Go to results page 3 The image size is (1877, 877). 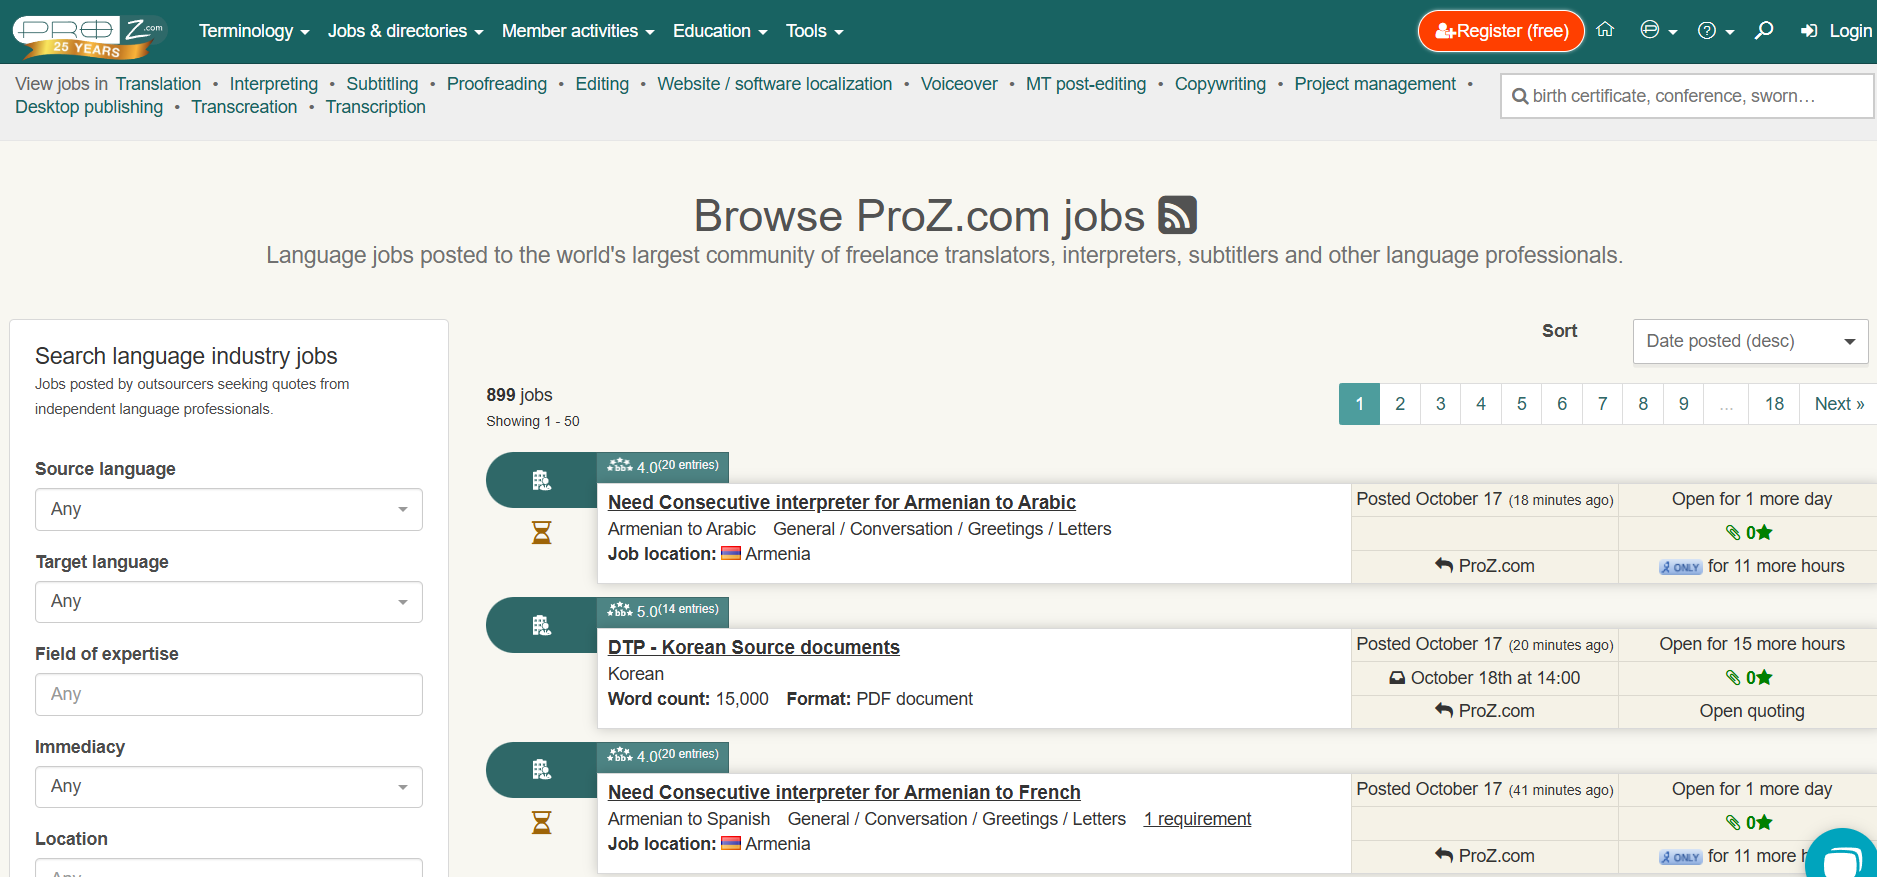pos(1440,404)
